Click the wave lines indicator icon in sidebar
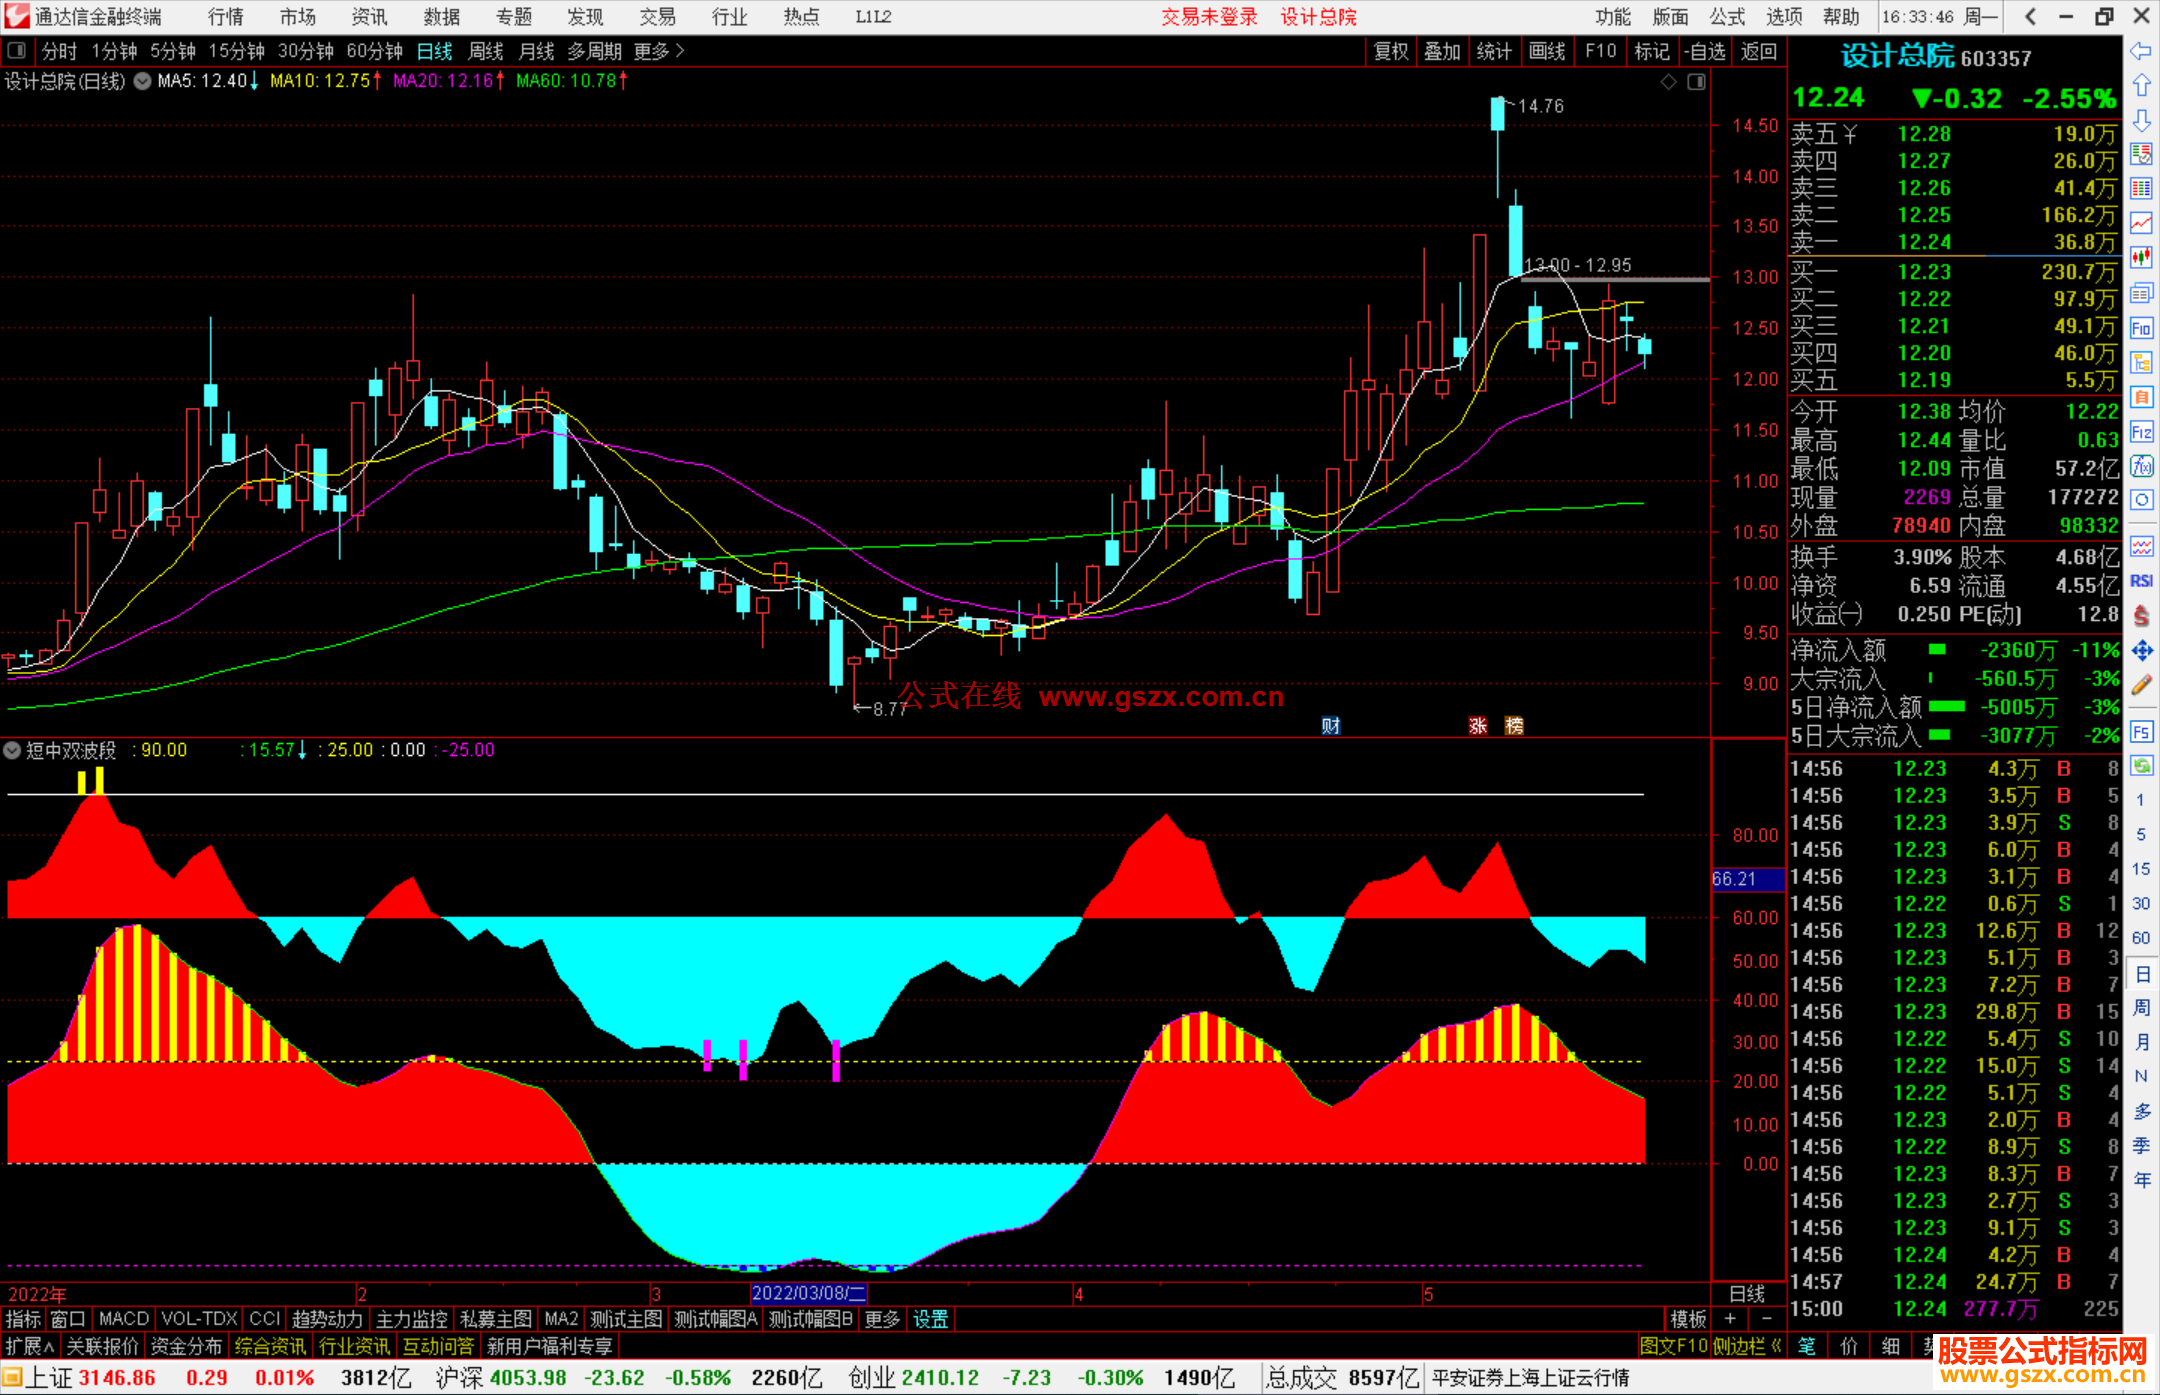 [2141, 546]
